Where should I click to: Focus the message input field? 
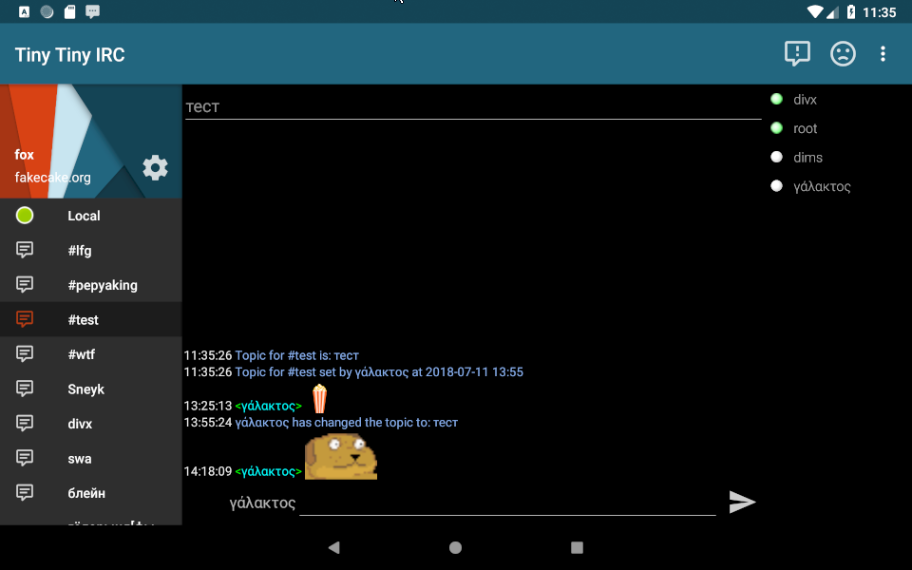click(507, 503)
